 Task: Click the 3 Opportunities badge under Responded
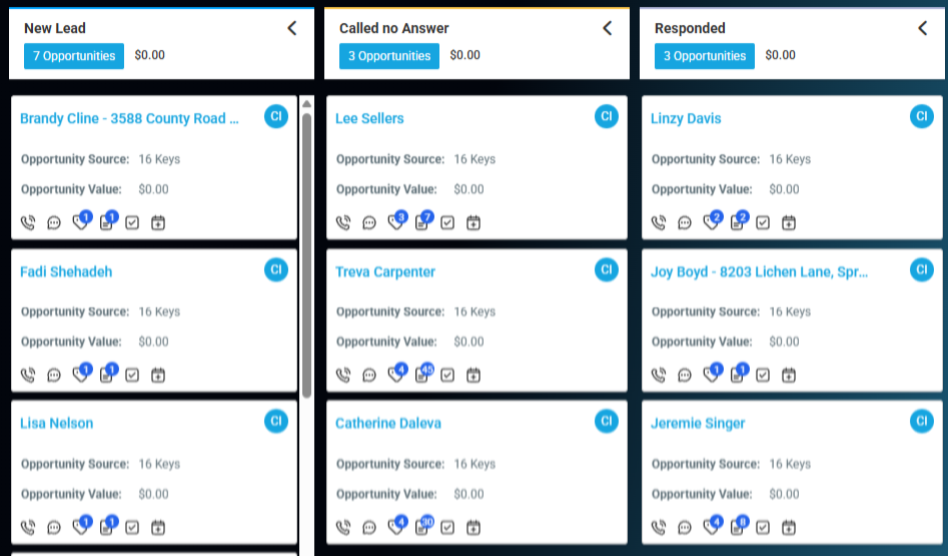pyautogui.click(x=705, y=56)
